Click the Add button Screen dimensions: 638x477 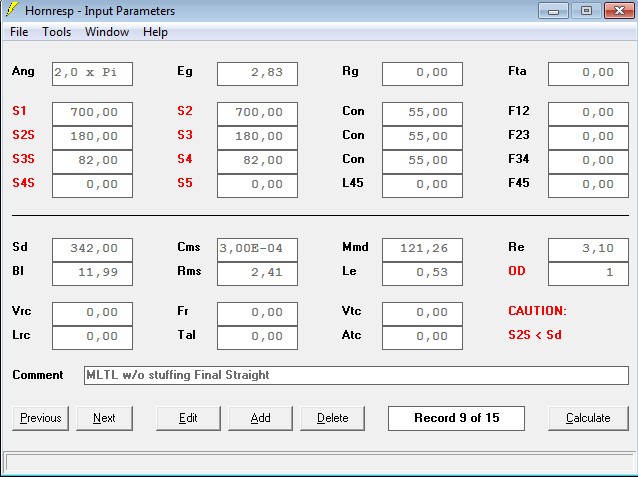click(x=260, y=418)
